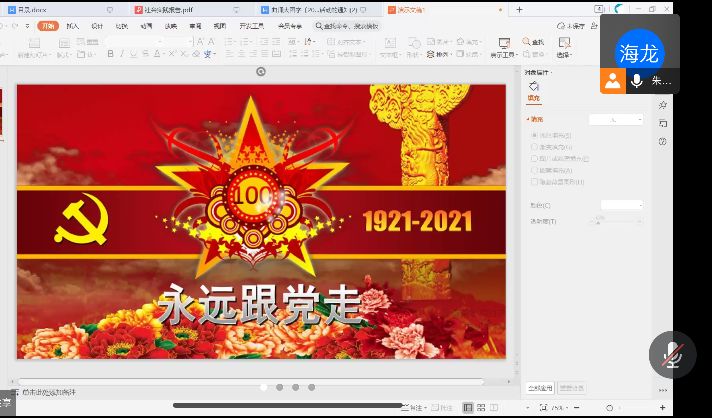The width and height of the screenshot is (712, 418).
Task: Click microphone icon beside participant name
Action: coord(637,81)
